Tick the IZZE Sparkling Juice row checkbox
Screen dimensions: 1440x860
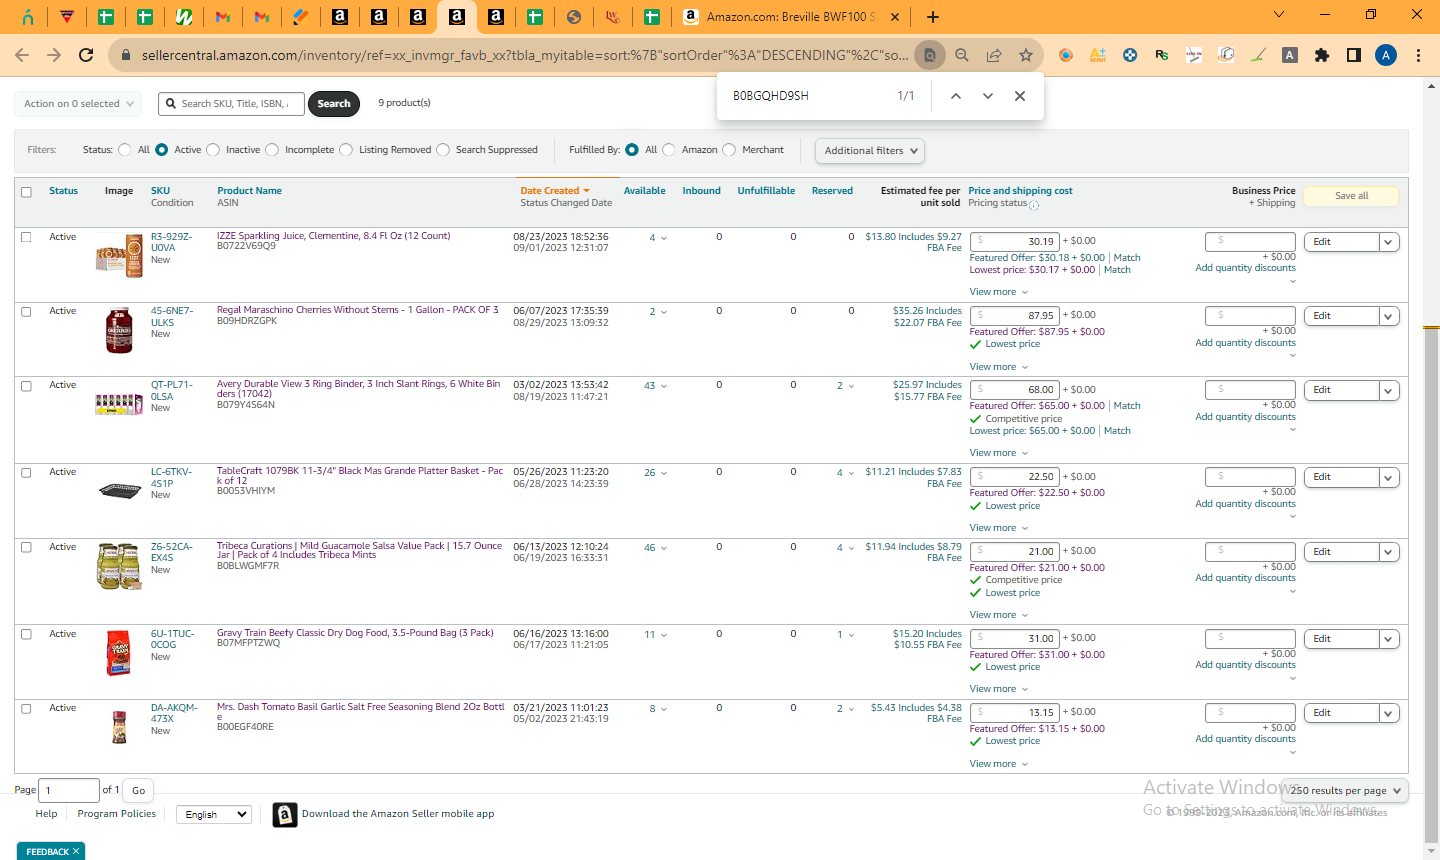tap(26, 238)
